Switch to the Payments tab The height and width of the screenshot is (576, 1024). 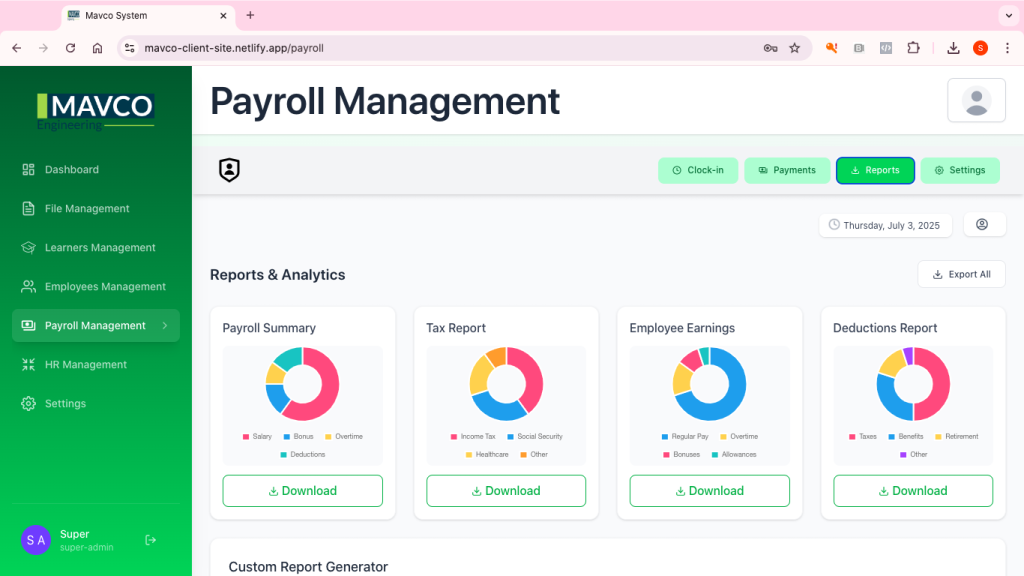[x=787, y=170]
